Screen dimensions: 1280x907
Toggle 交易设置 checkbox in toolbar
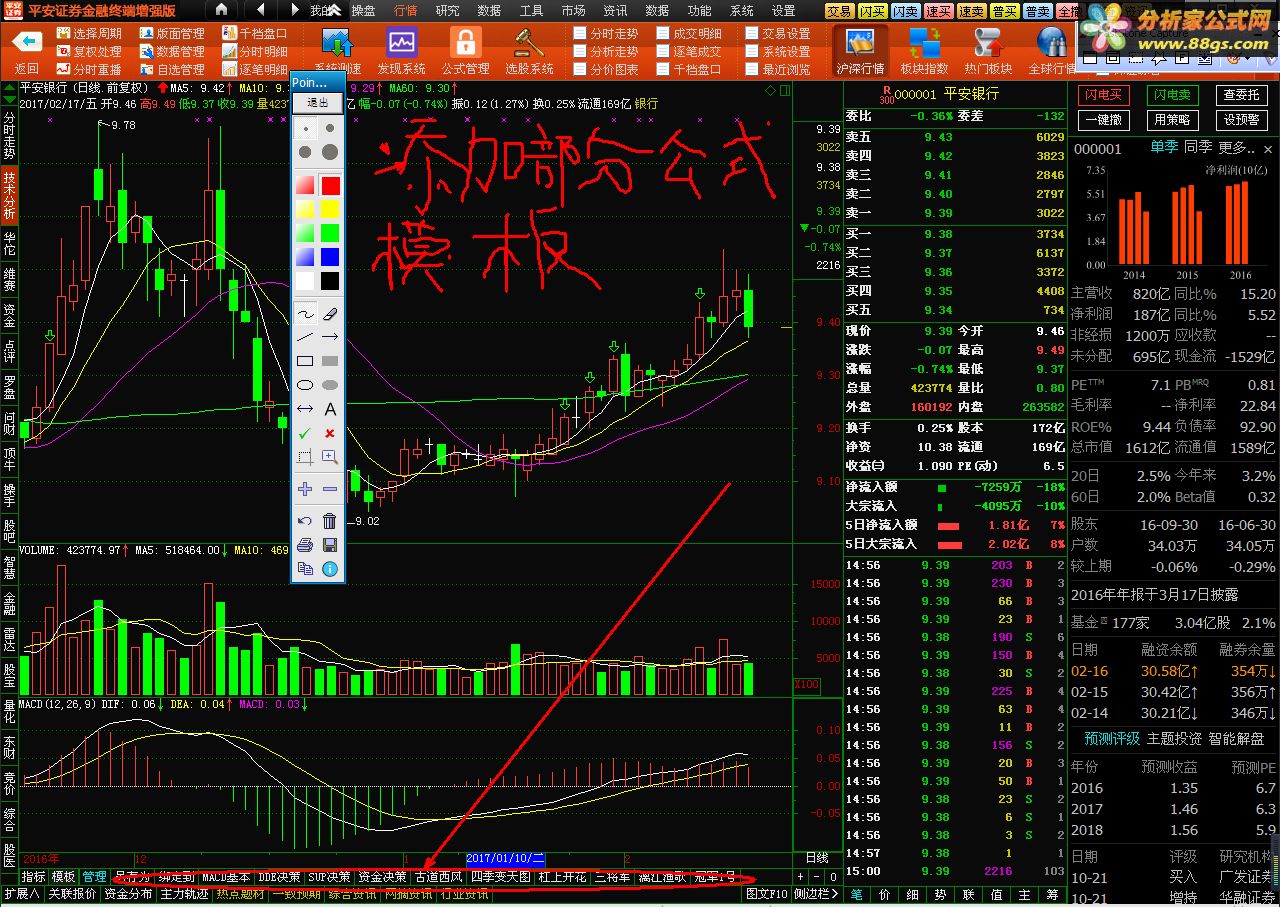point(753,33)
